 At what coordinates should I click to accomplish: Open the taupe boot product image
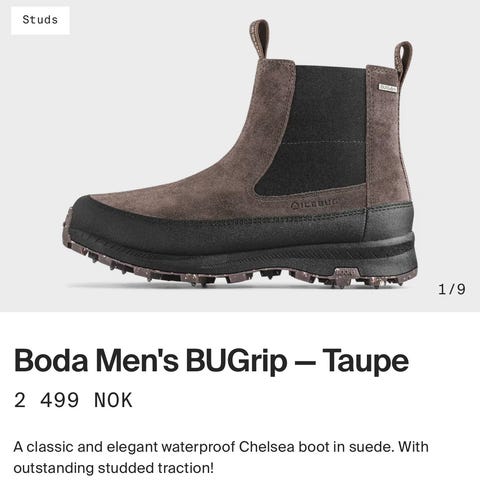pyautogui.click(x=240, y=156)
